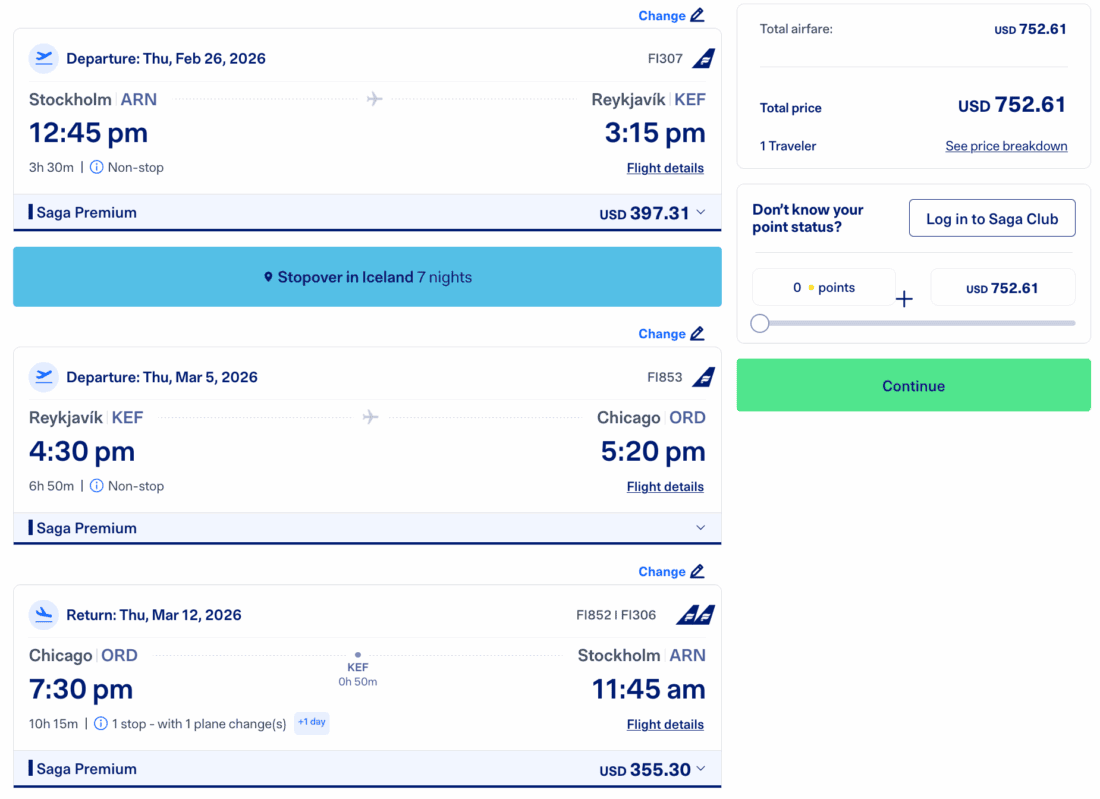Change the Reykjavík to Chicago flight
The image size is (1100, 799).
(671, 334)
